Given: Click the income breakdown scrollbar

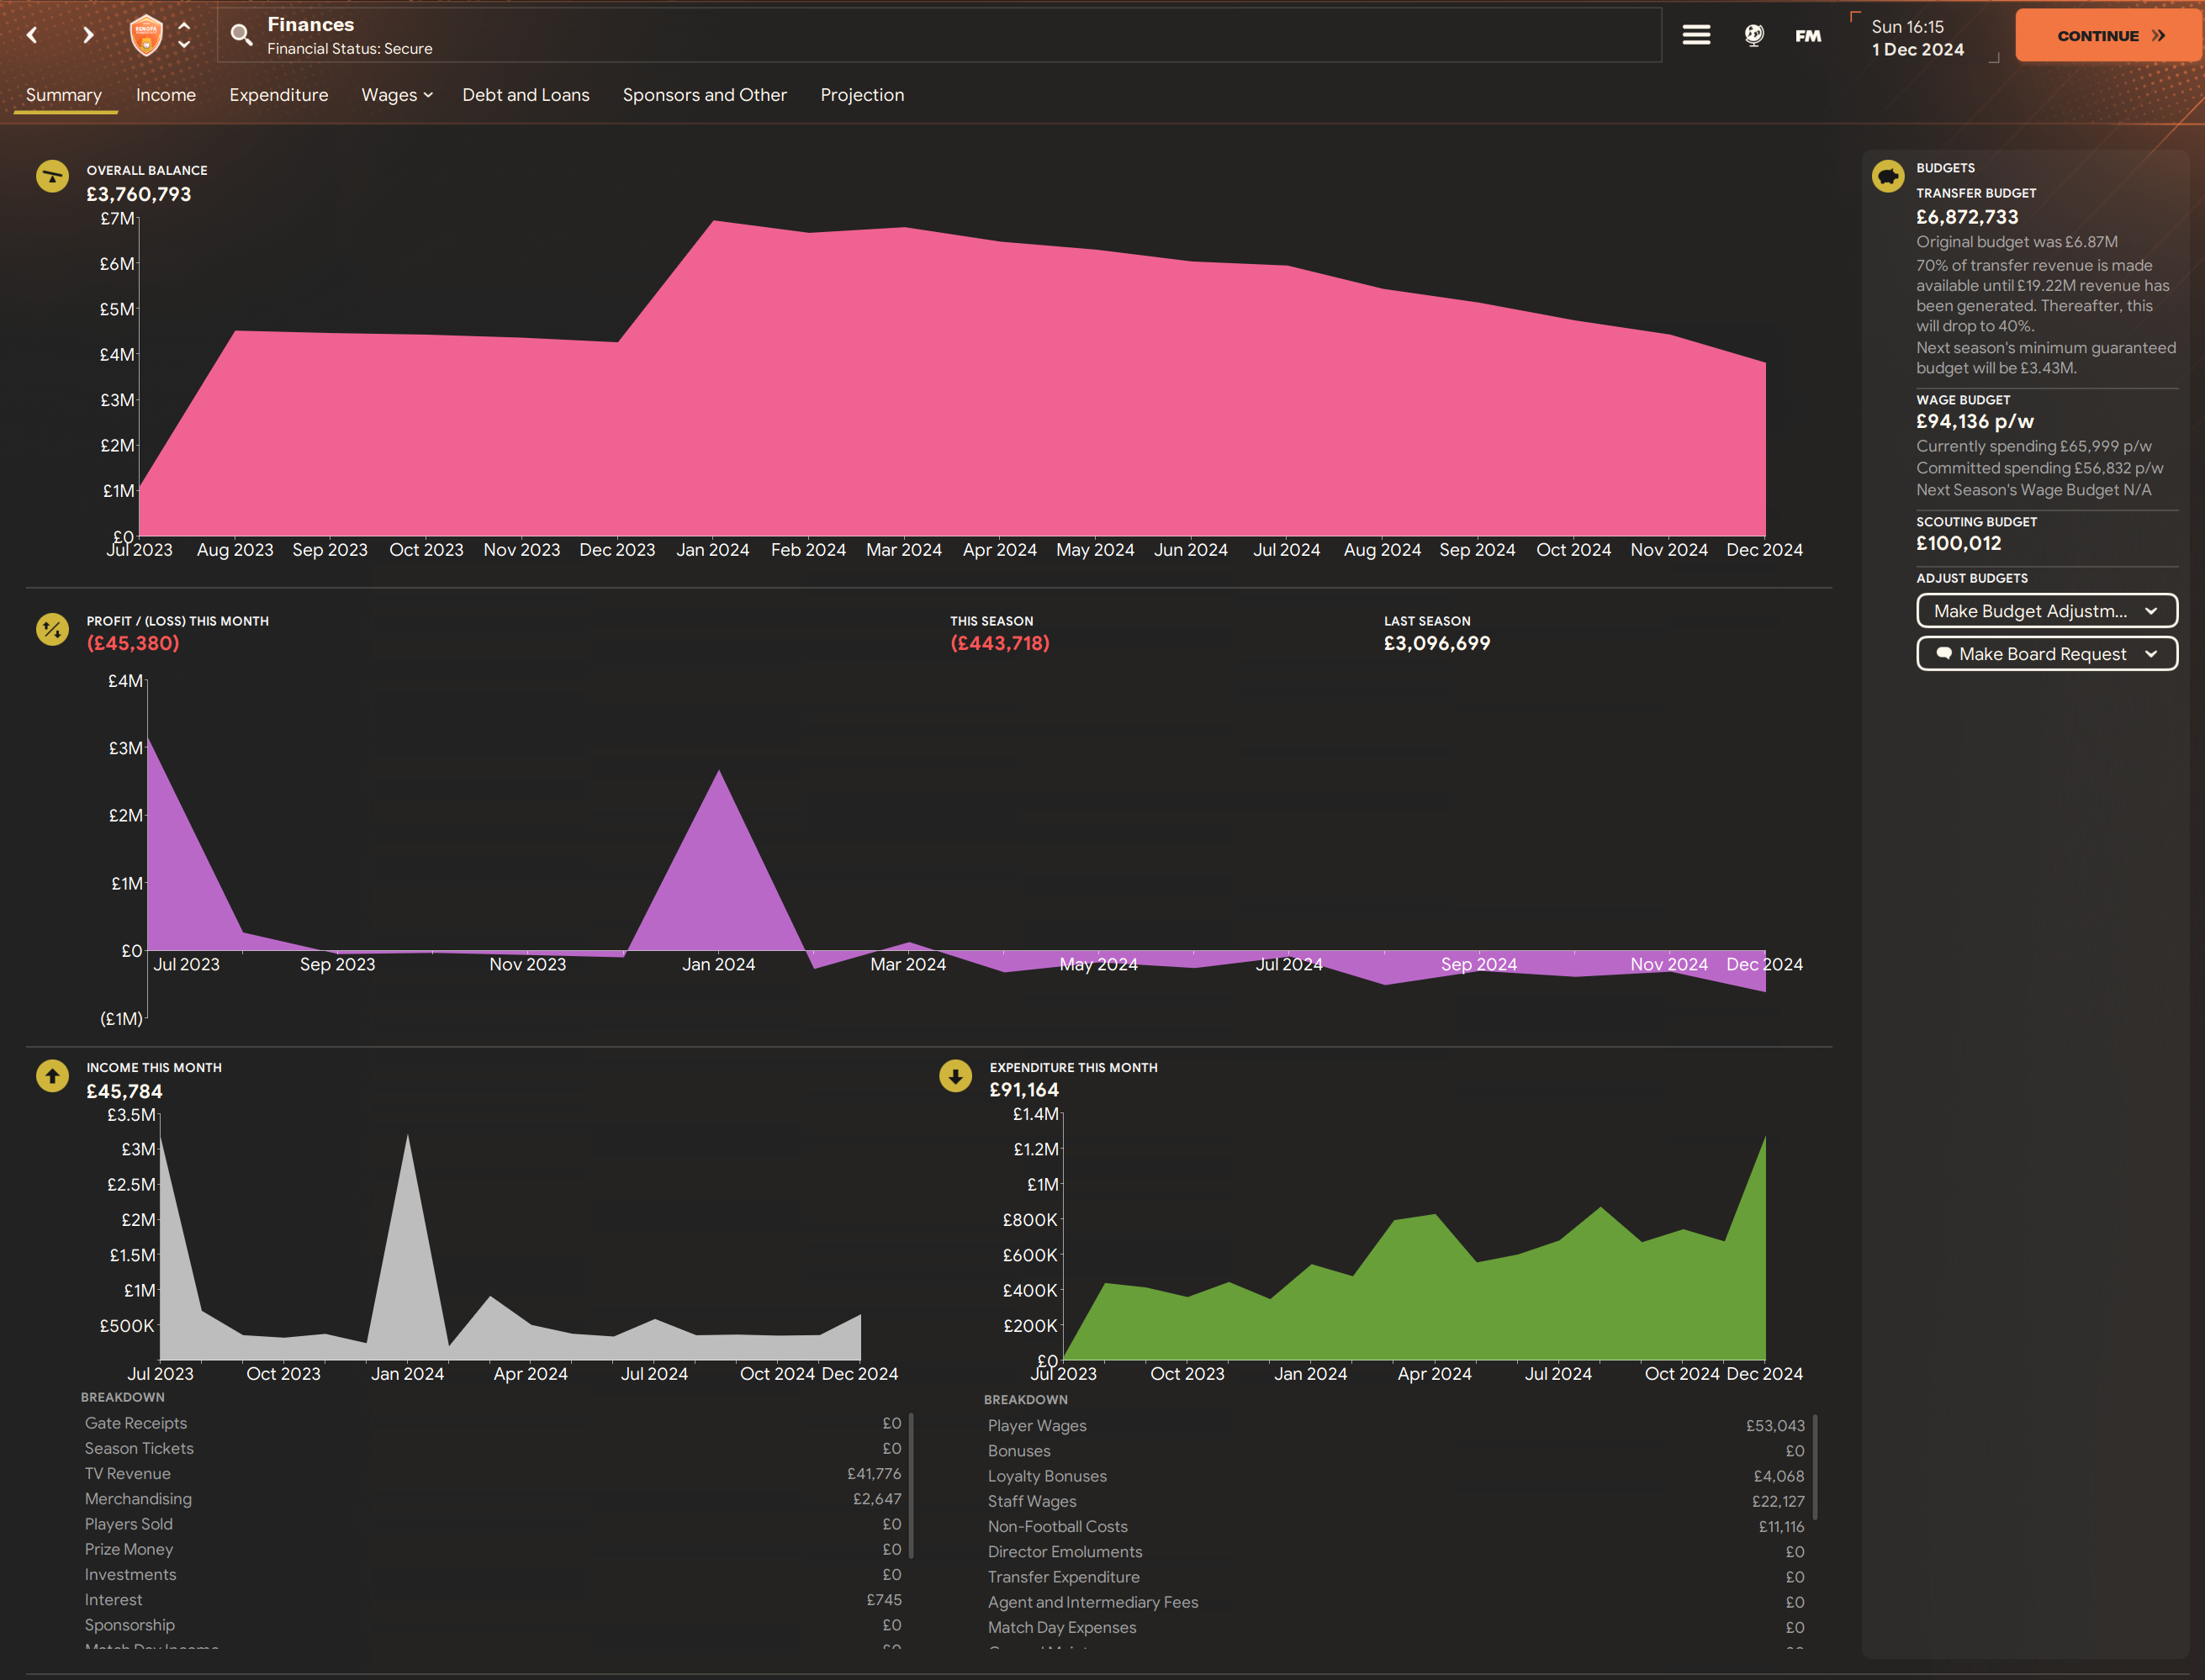Looking at the screenshot, I should 911,1485.
